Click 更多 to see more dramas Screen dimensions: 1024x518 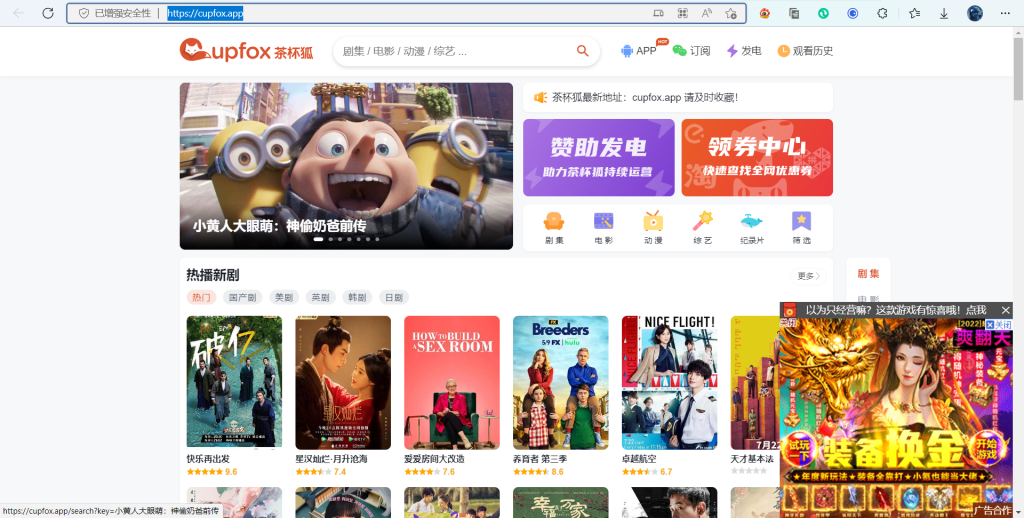pyautogui.click(x=808, y=276)
